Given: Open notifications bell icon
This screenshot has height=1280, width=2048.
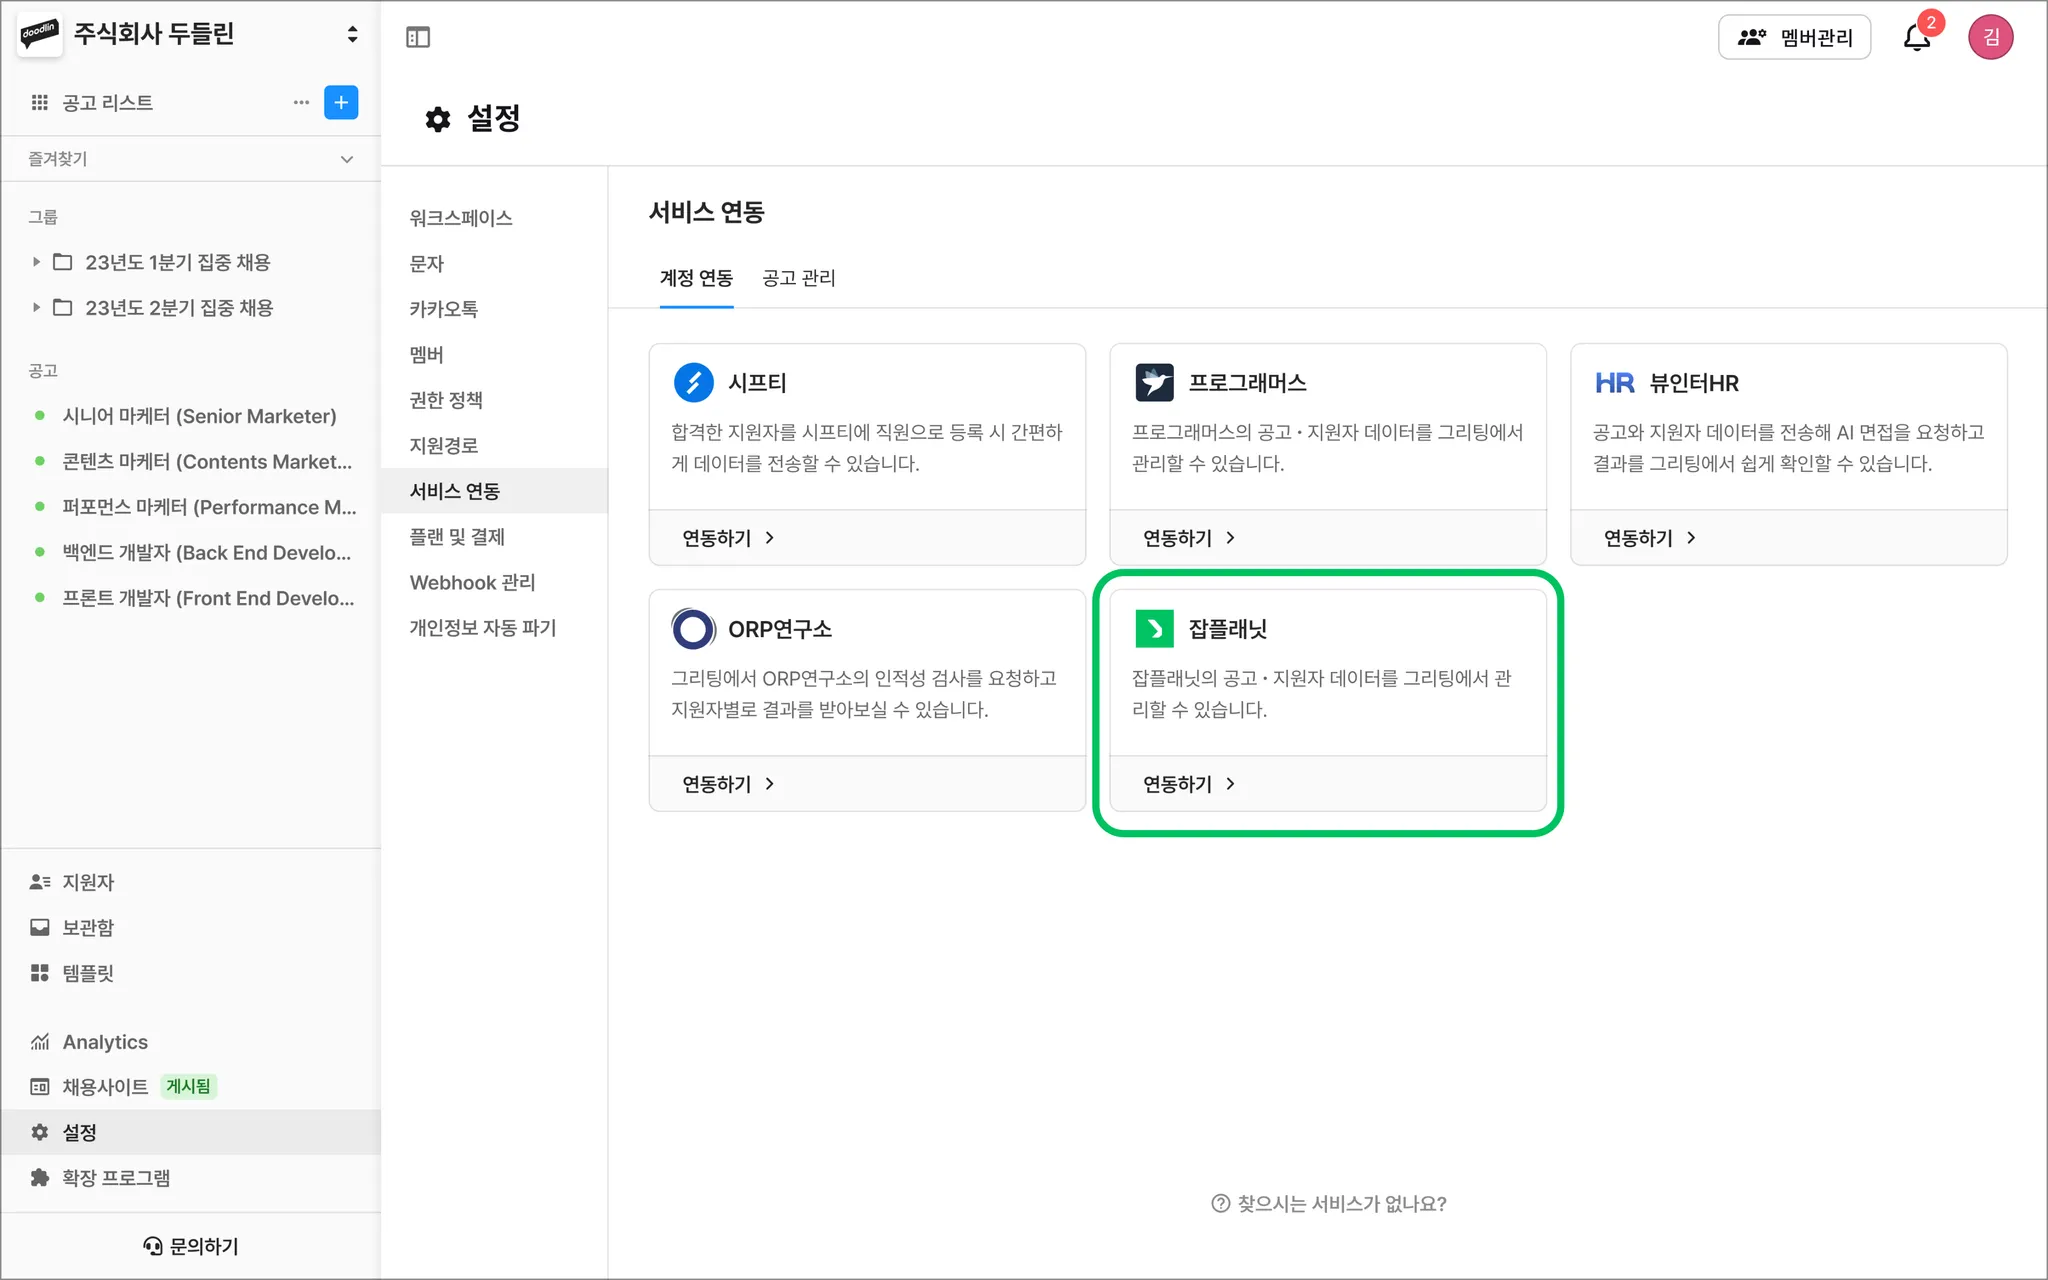Looking at the screenshot, I should tap(1916, 37).
